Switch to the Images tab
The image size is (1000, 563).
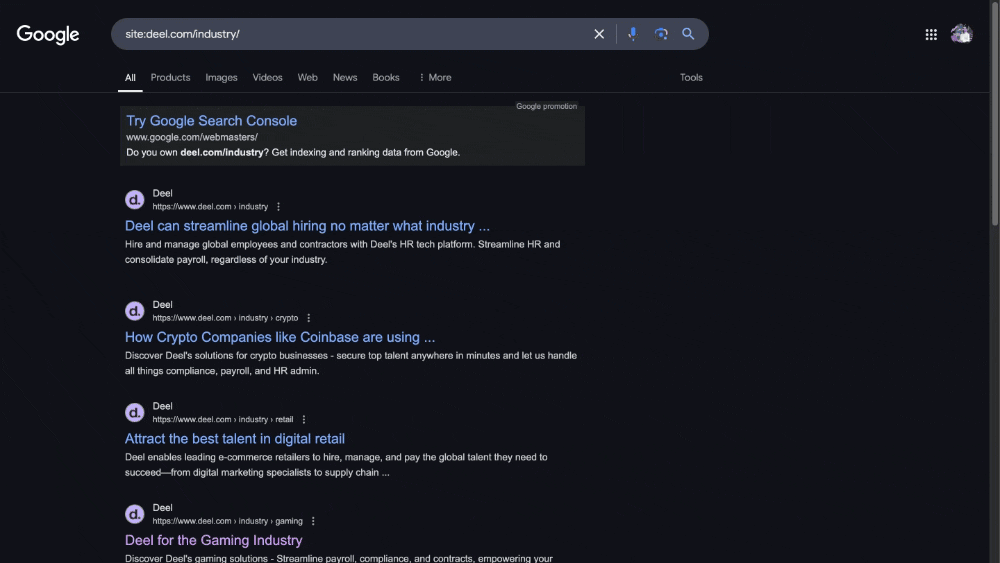point(221,78)
